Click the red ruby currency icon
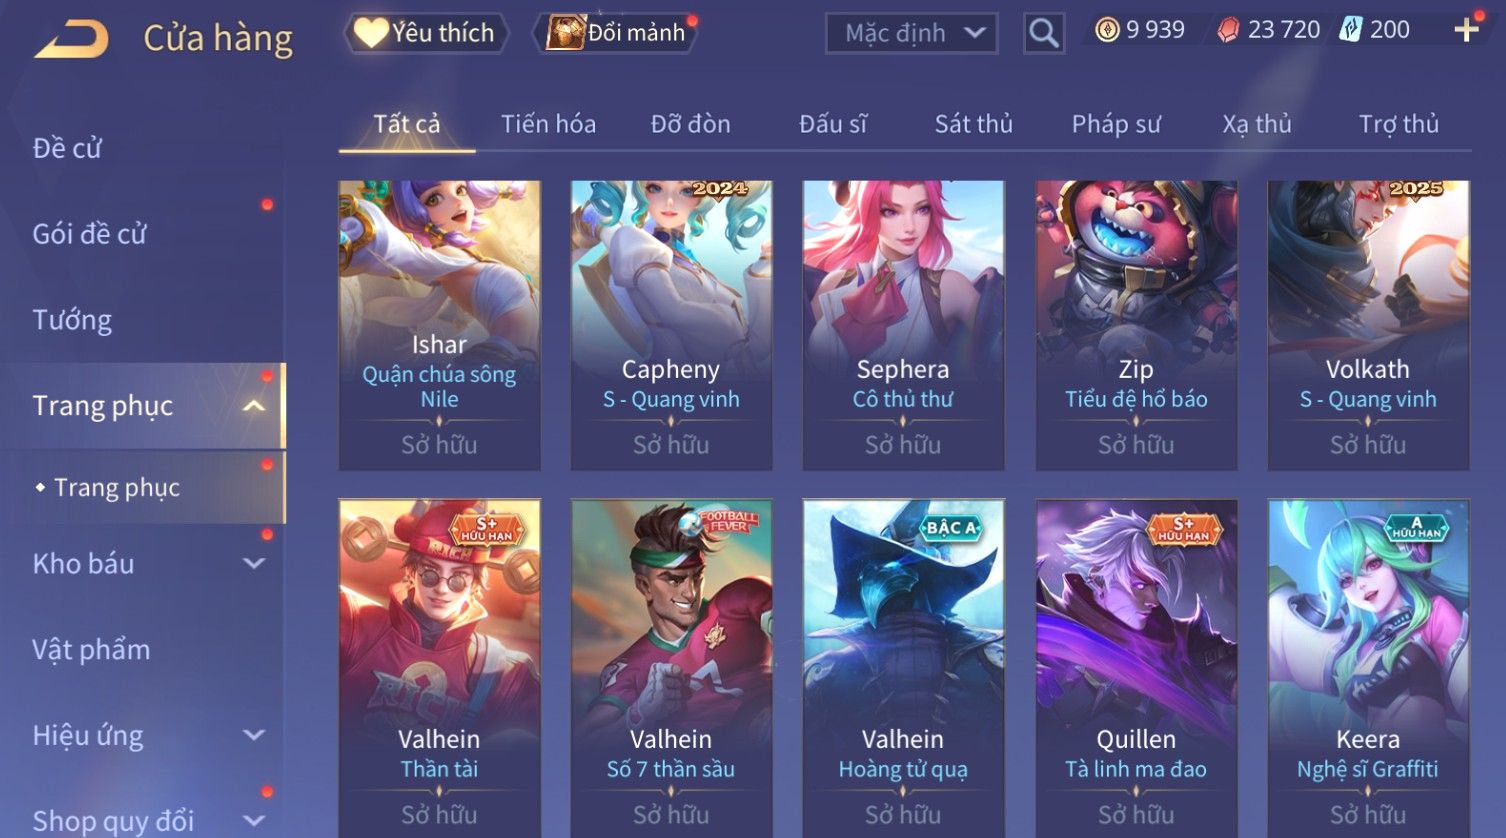Viewport: 1506px width, 838px height. [1228, 30]
